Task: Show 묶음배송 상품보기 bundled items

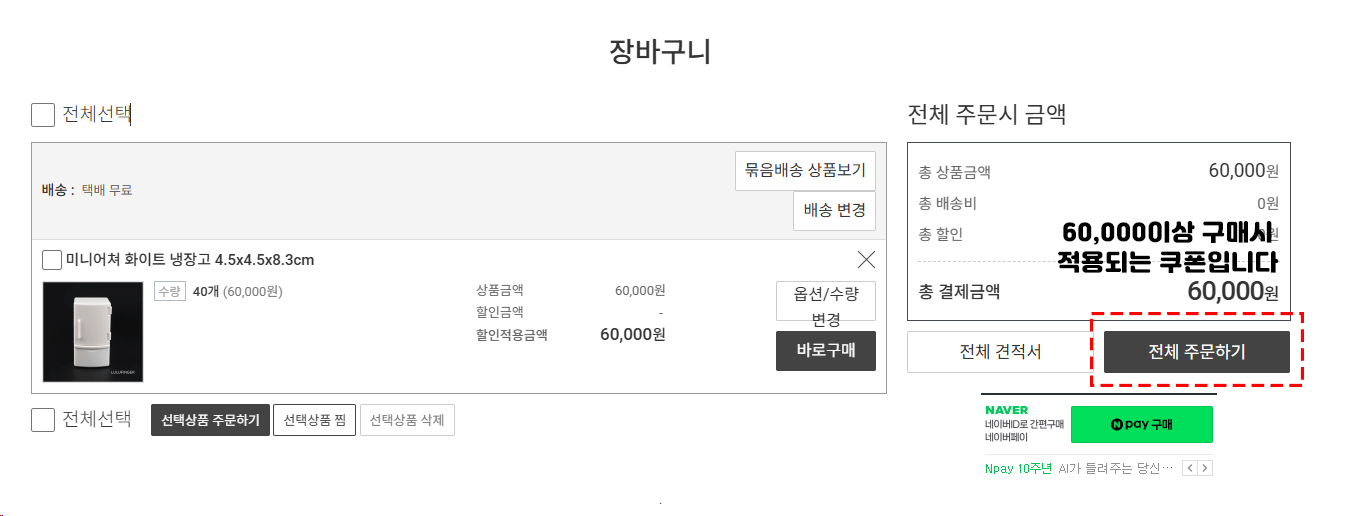Action: point(806,171)
